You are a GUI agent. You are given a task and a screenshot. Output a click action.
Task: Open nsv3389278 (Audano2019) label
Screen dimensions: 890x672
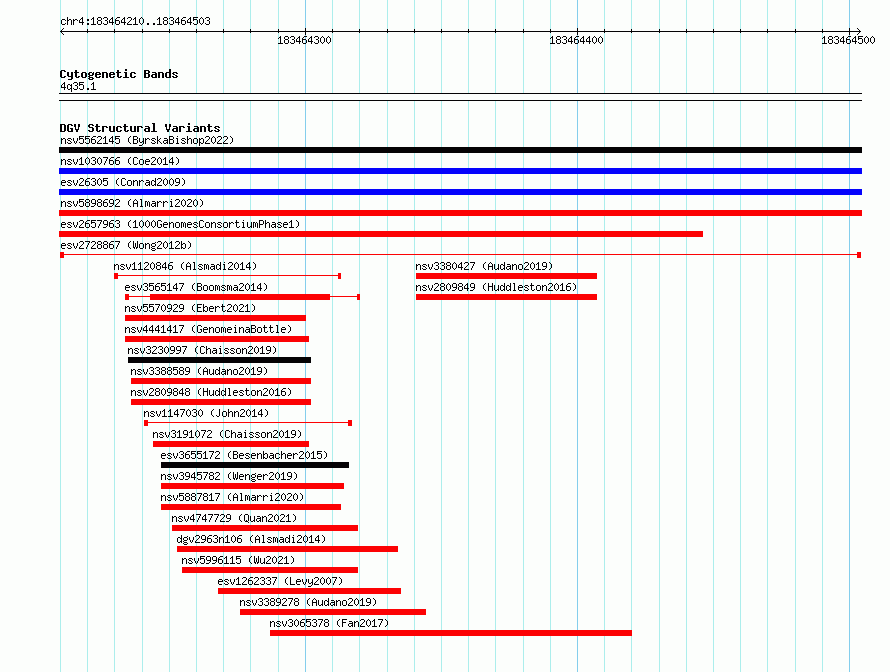pyautogui.click(x=308, y=602)
